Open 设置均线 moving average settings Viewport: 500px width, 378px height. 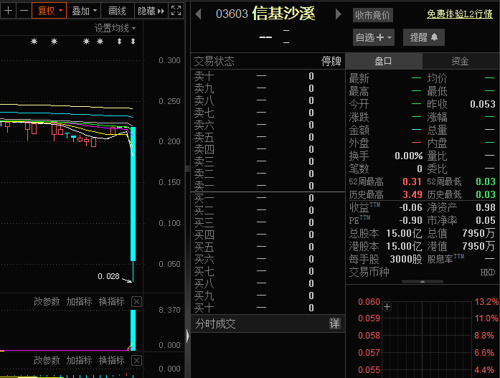(115, 28)
